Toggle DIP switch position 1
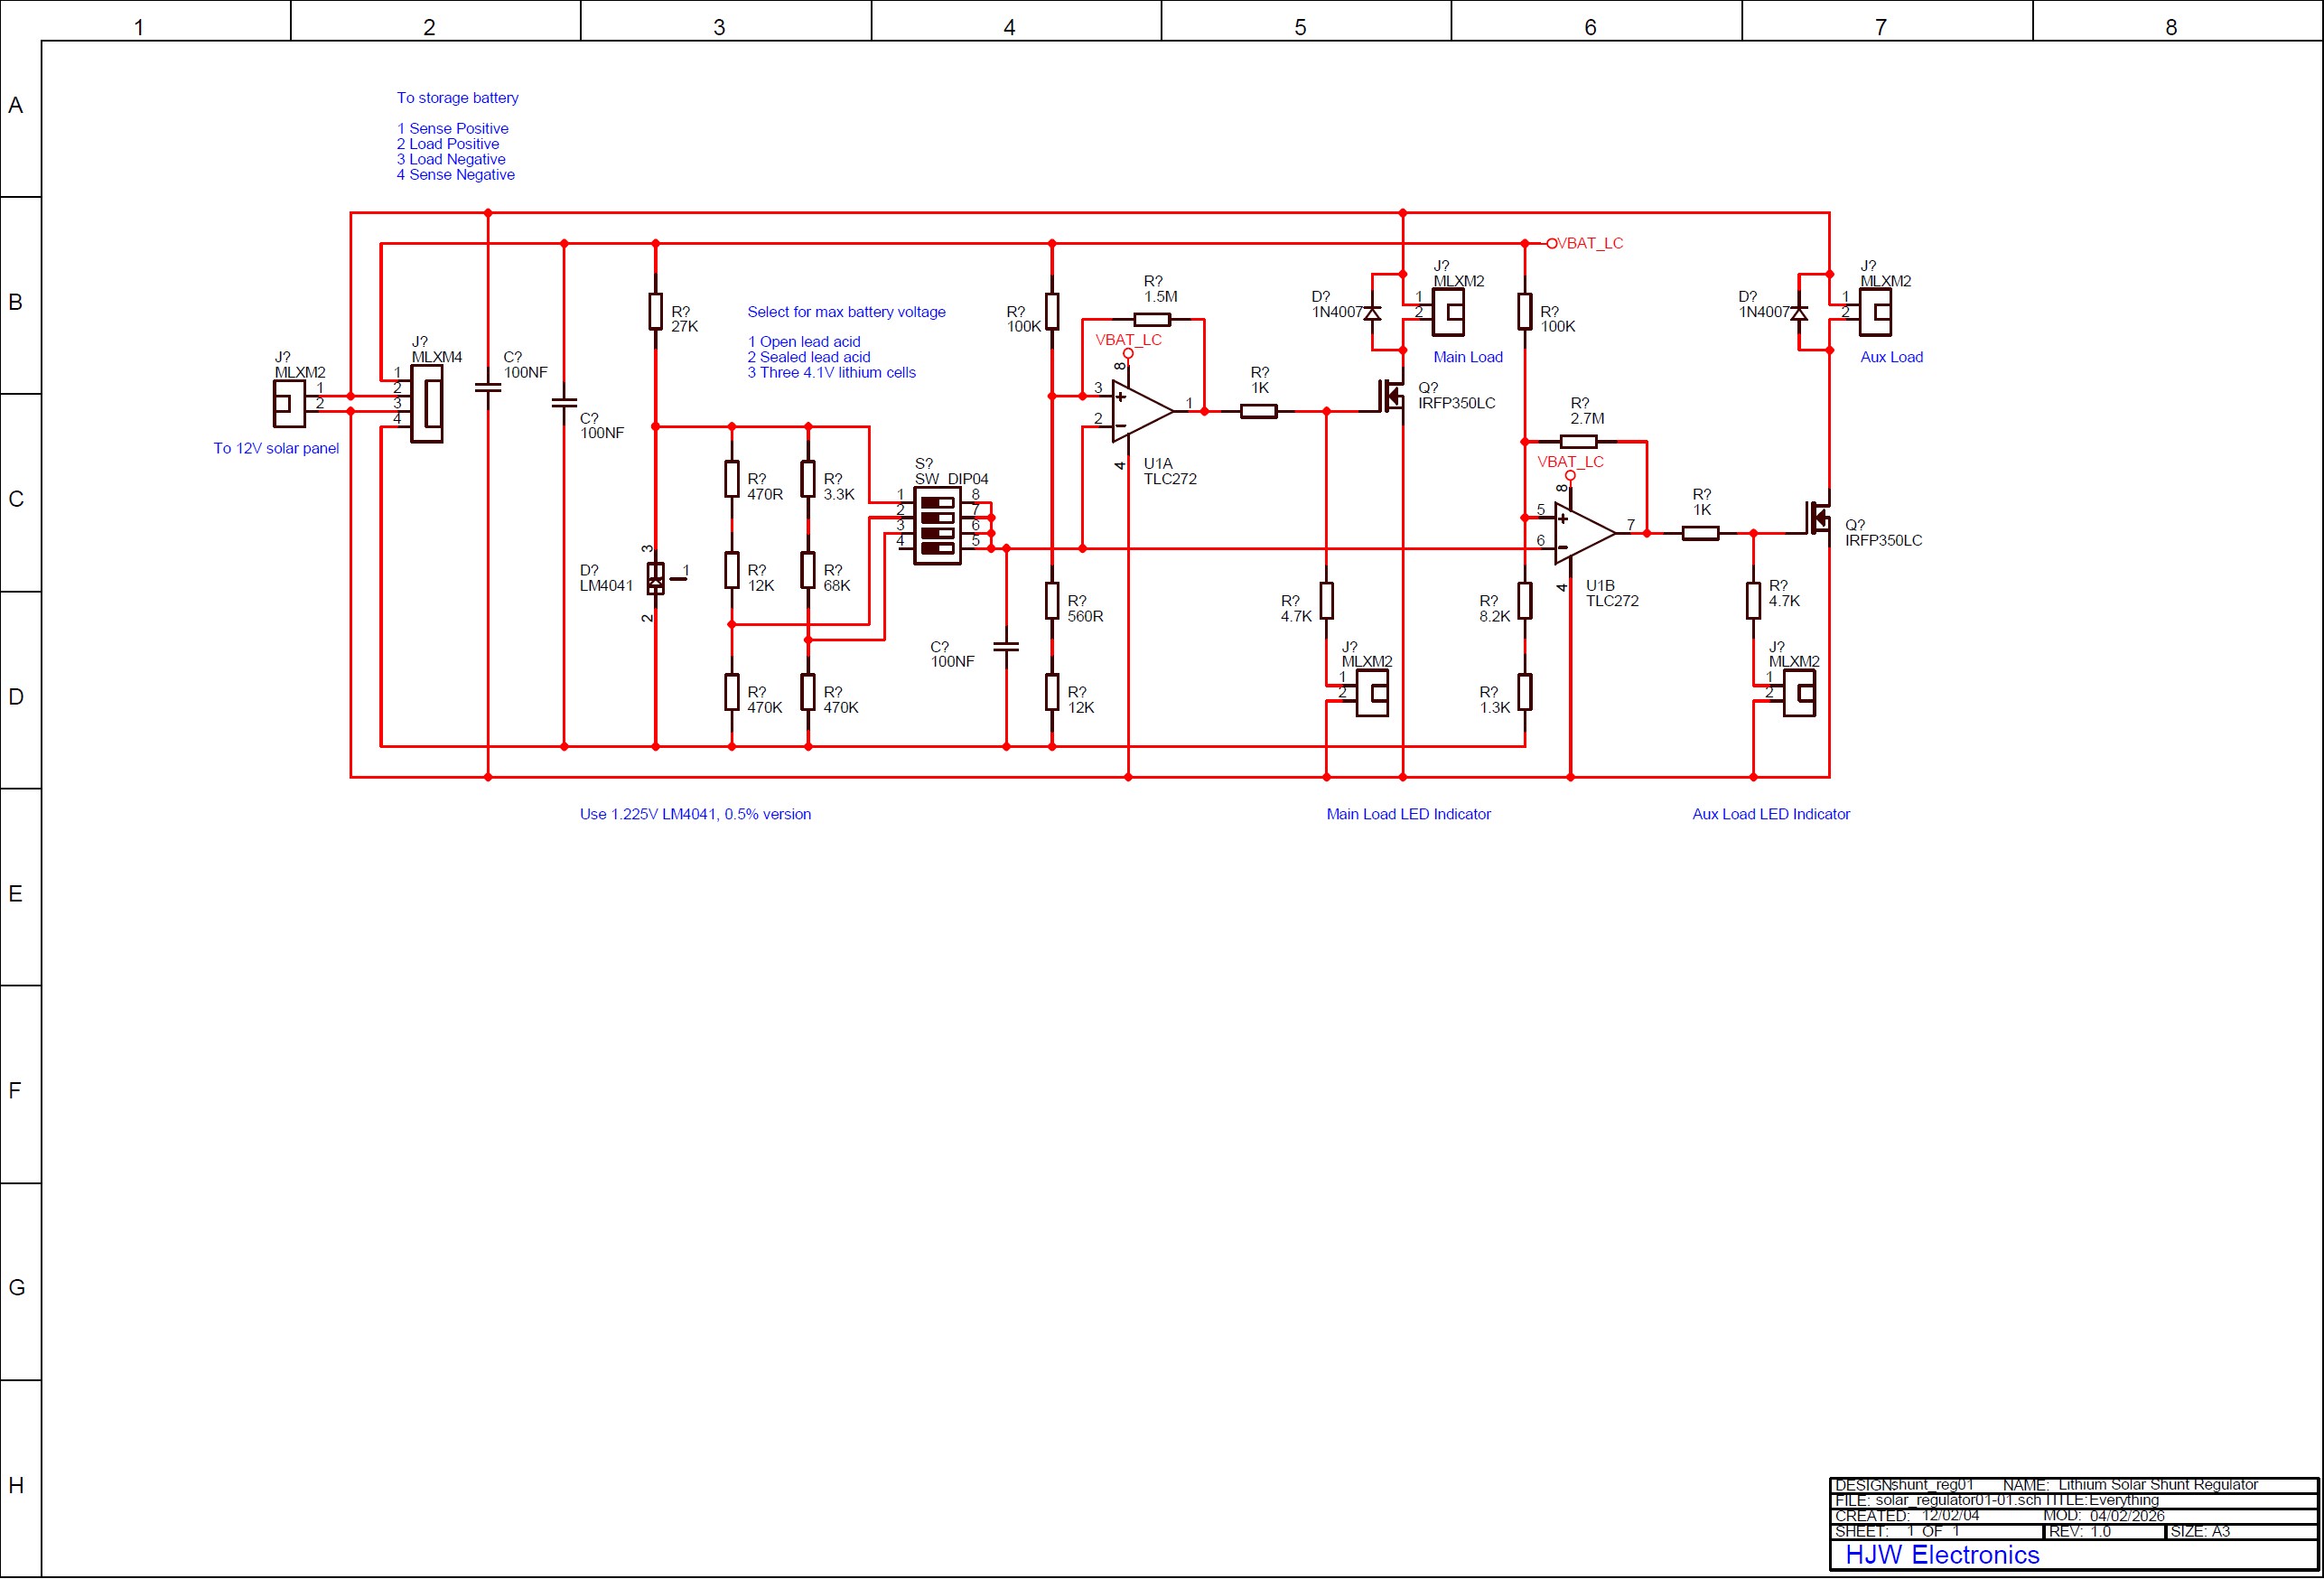Image resolution: width=2324 pixels, height=1579 pixels. pyautogui.click(x=938, y=503)
